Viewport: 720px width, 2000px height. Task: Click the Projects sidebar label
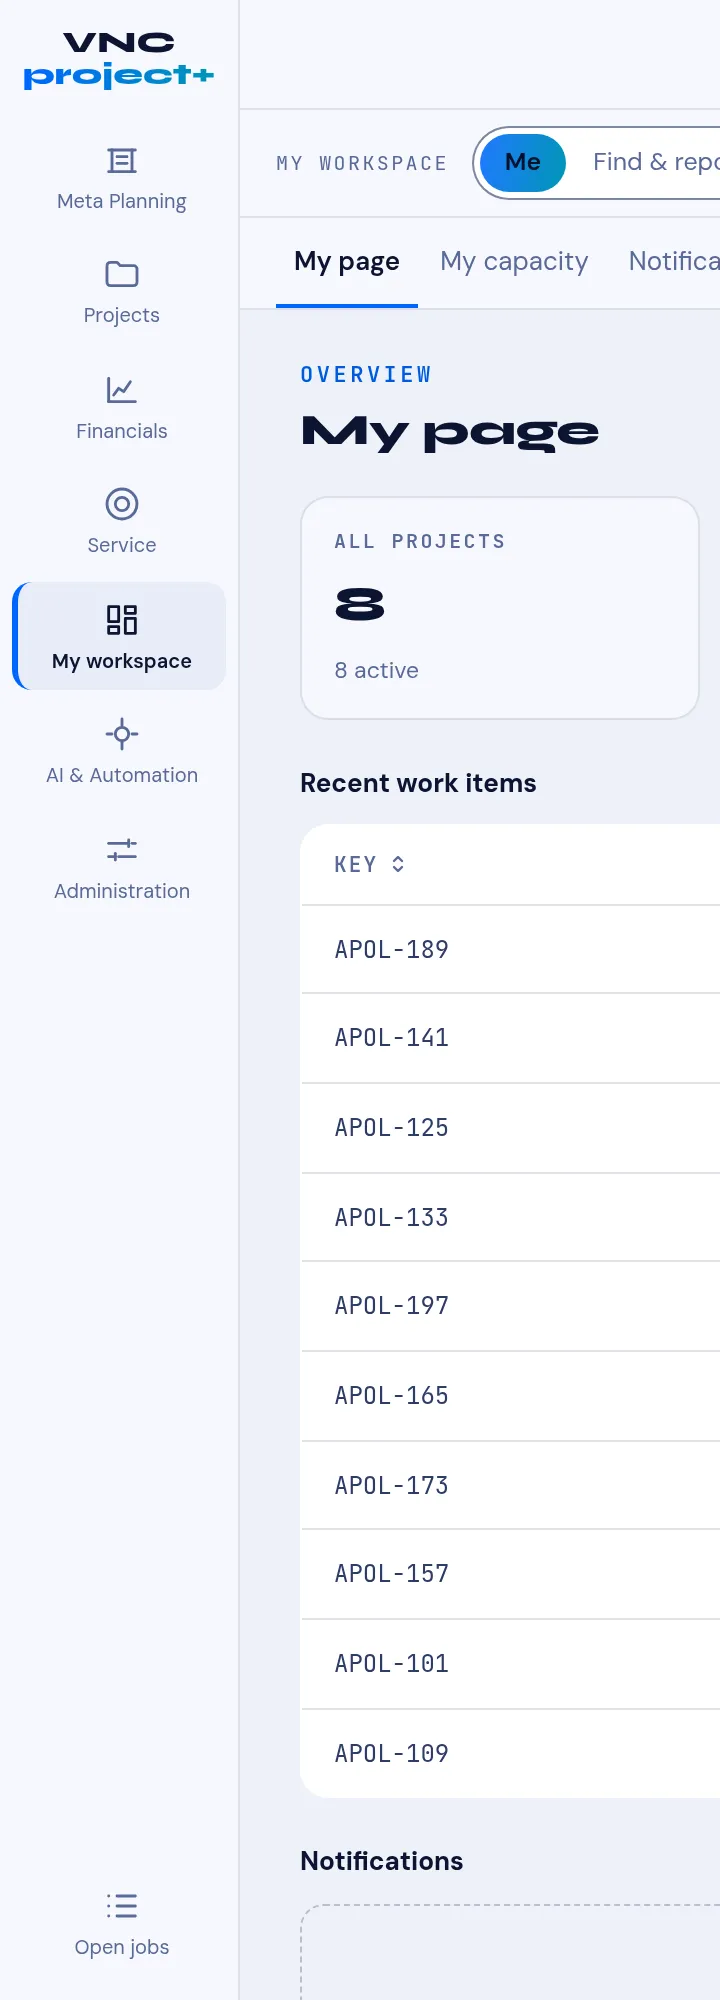click(x=122, y=315)
